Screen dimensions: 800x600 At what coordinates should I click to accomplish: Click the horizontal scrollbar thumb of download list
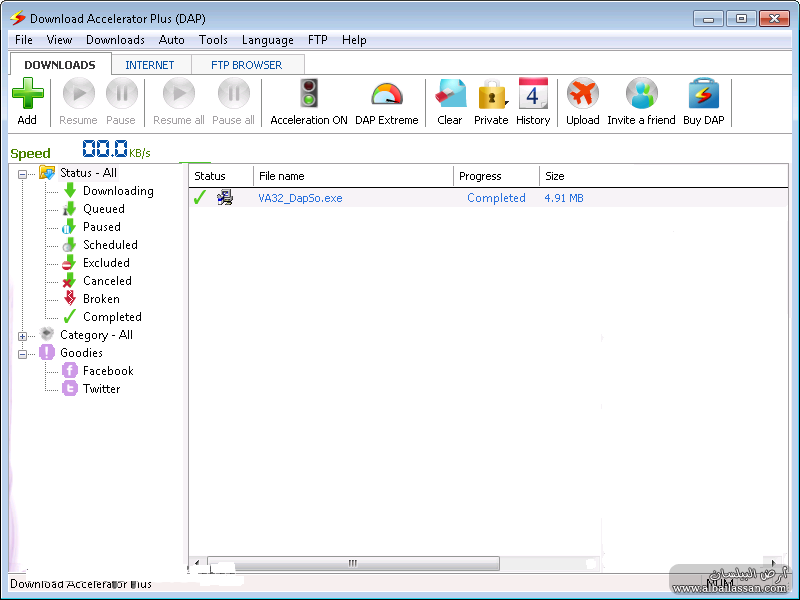(353, 563)
